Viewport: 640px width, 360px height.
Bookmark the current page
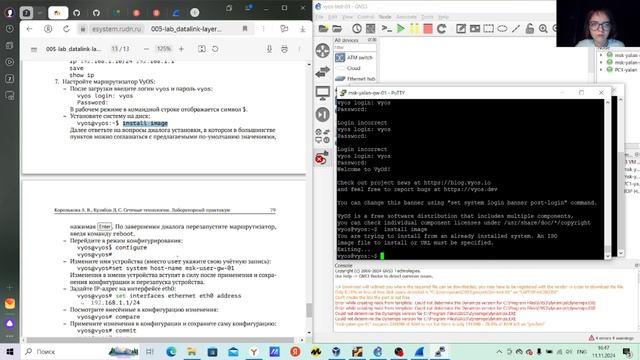(245, 29)
